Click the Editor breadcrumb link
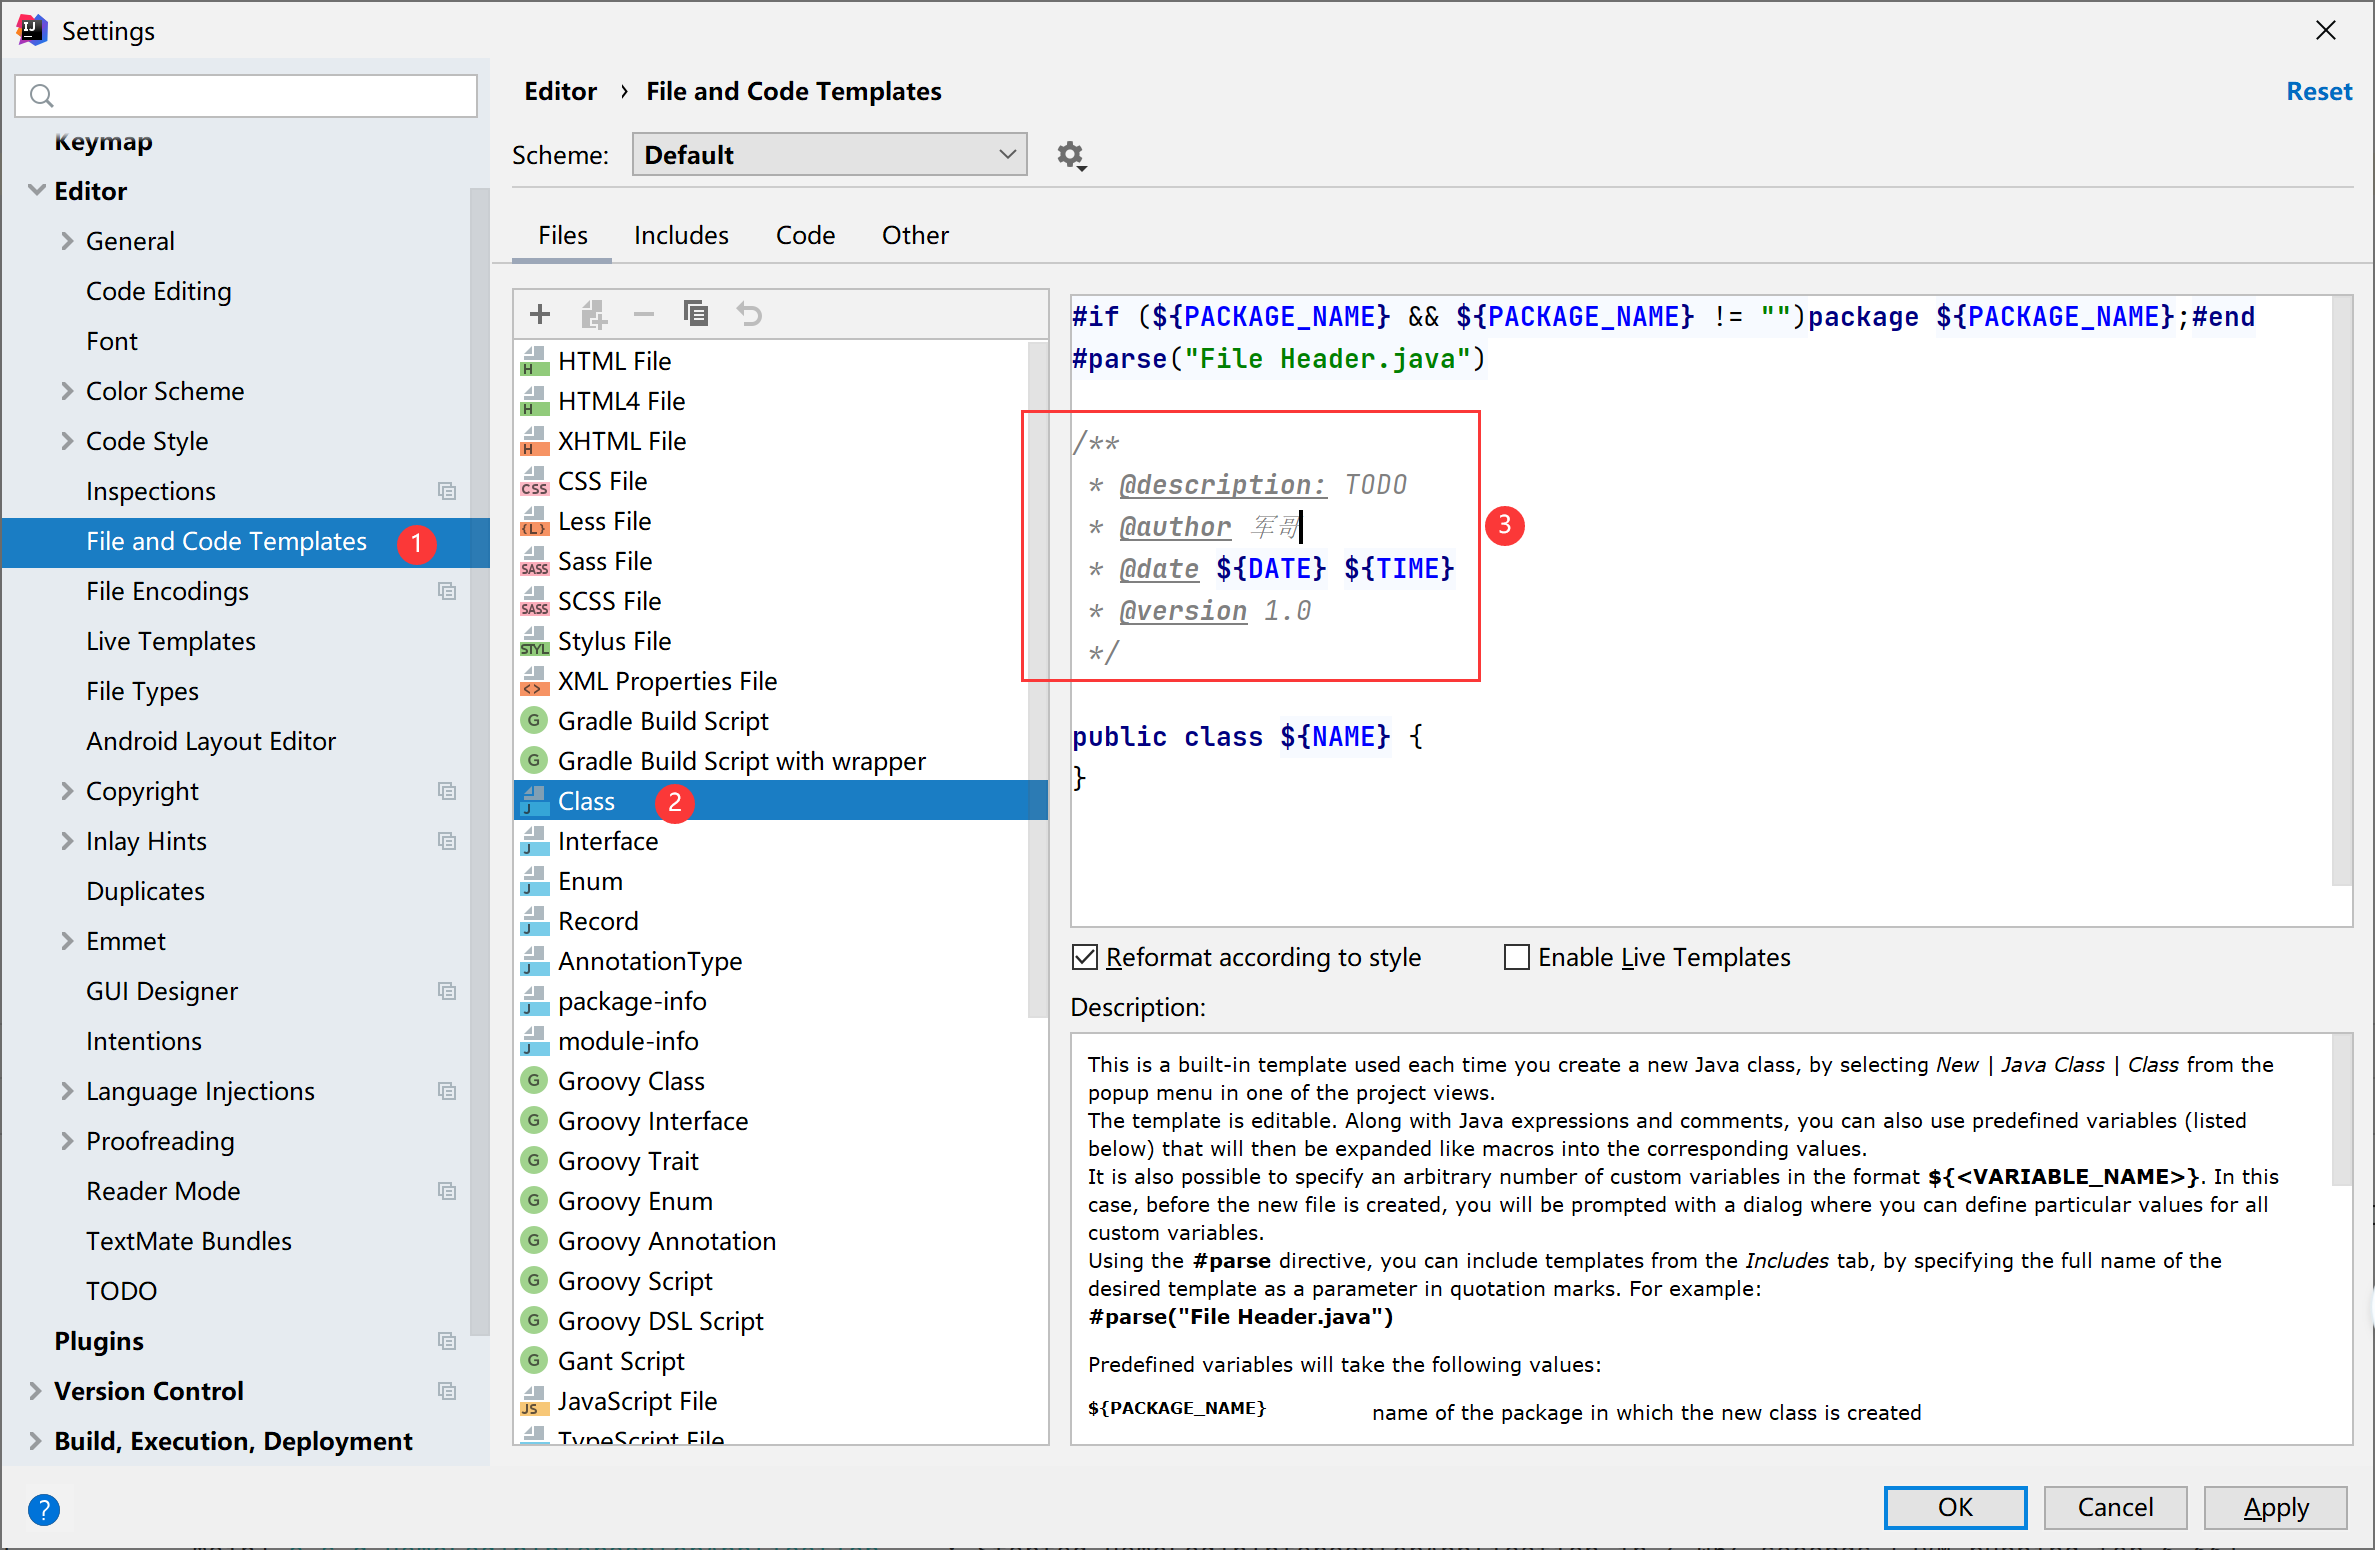2375x1550 pixels. click(x=560, y=91)
